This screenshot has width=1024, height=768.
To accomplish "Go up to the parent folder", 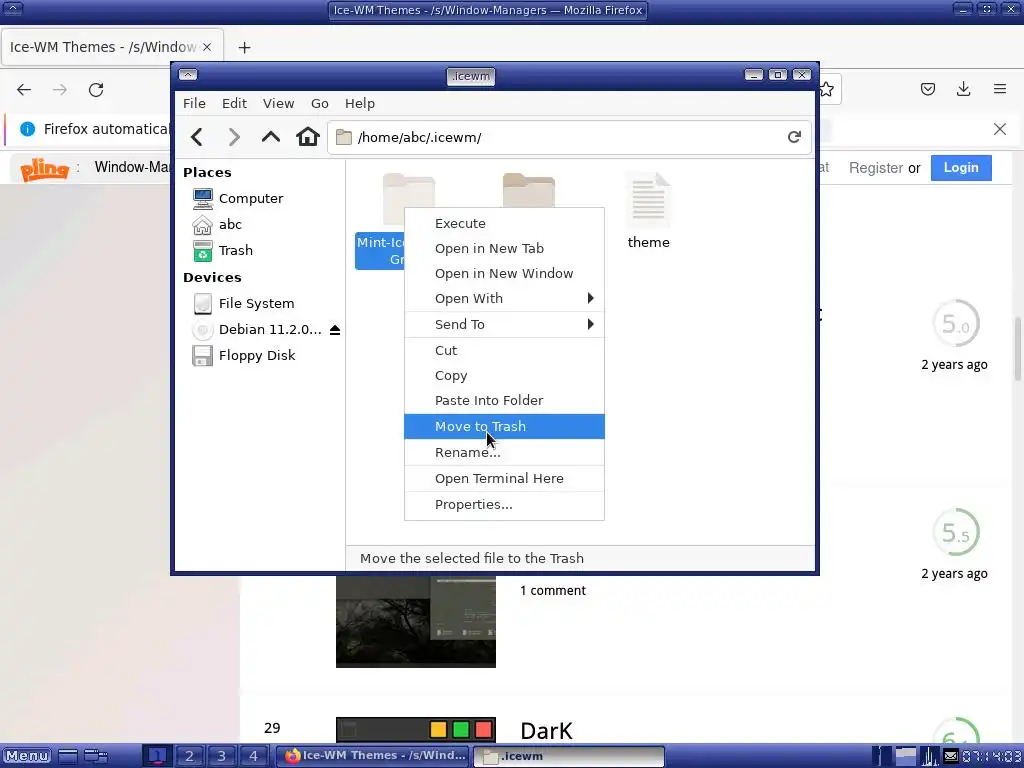I will (270, 137).
